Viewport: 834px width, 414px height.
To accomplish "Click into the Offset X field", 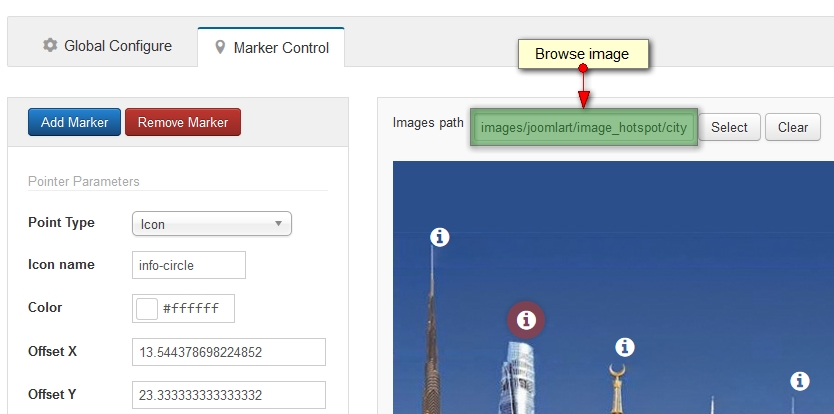I will point(229,352).
